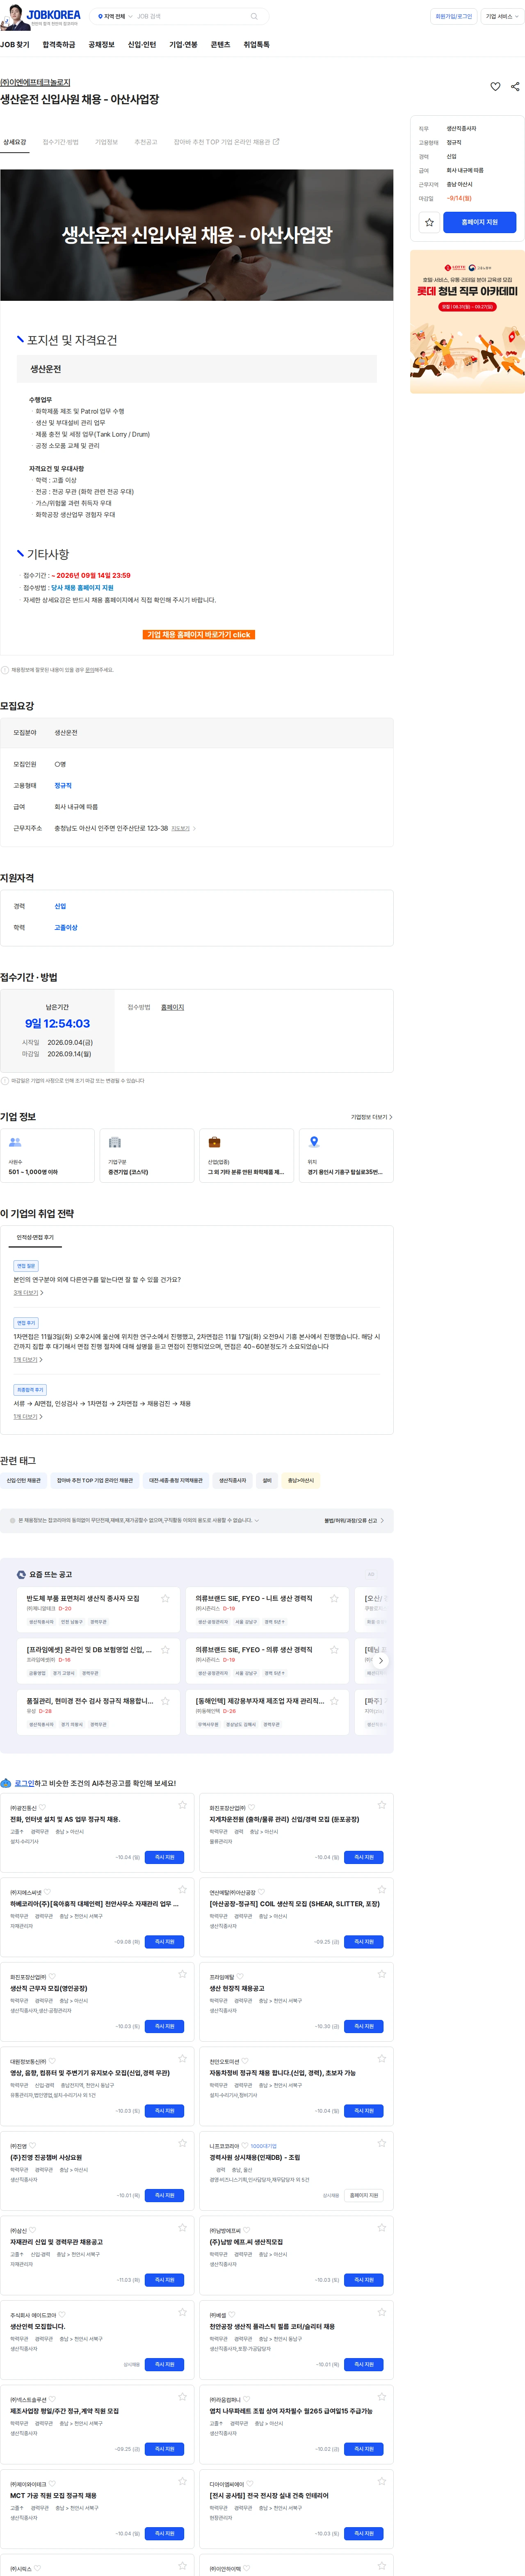Click 회원가입/로그인
Image resolution: width=525 pixels, height=2576 pixels.
pos(454,17)
